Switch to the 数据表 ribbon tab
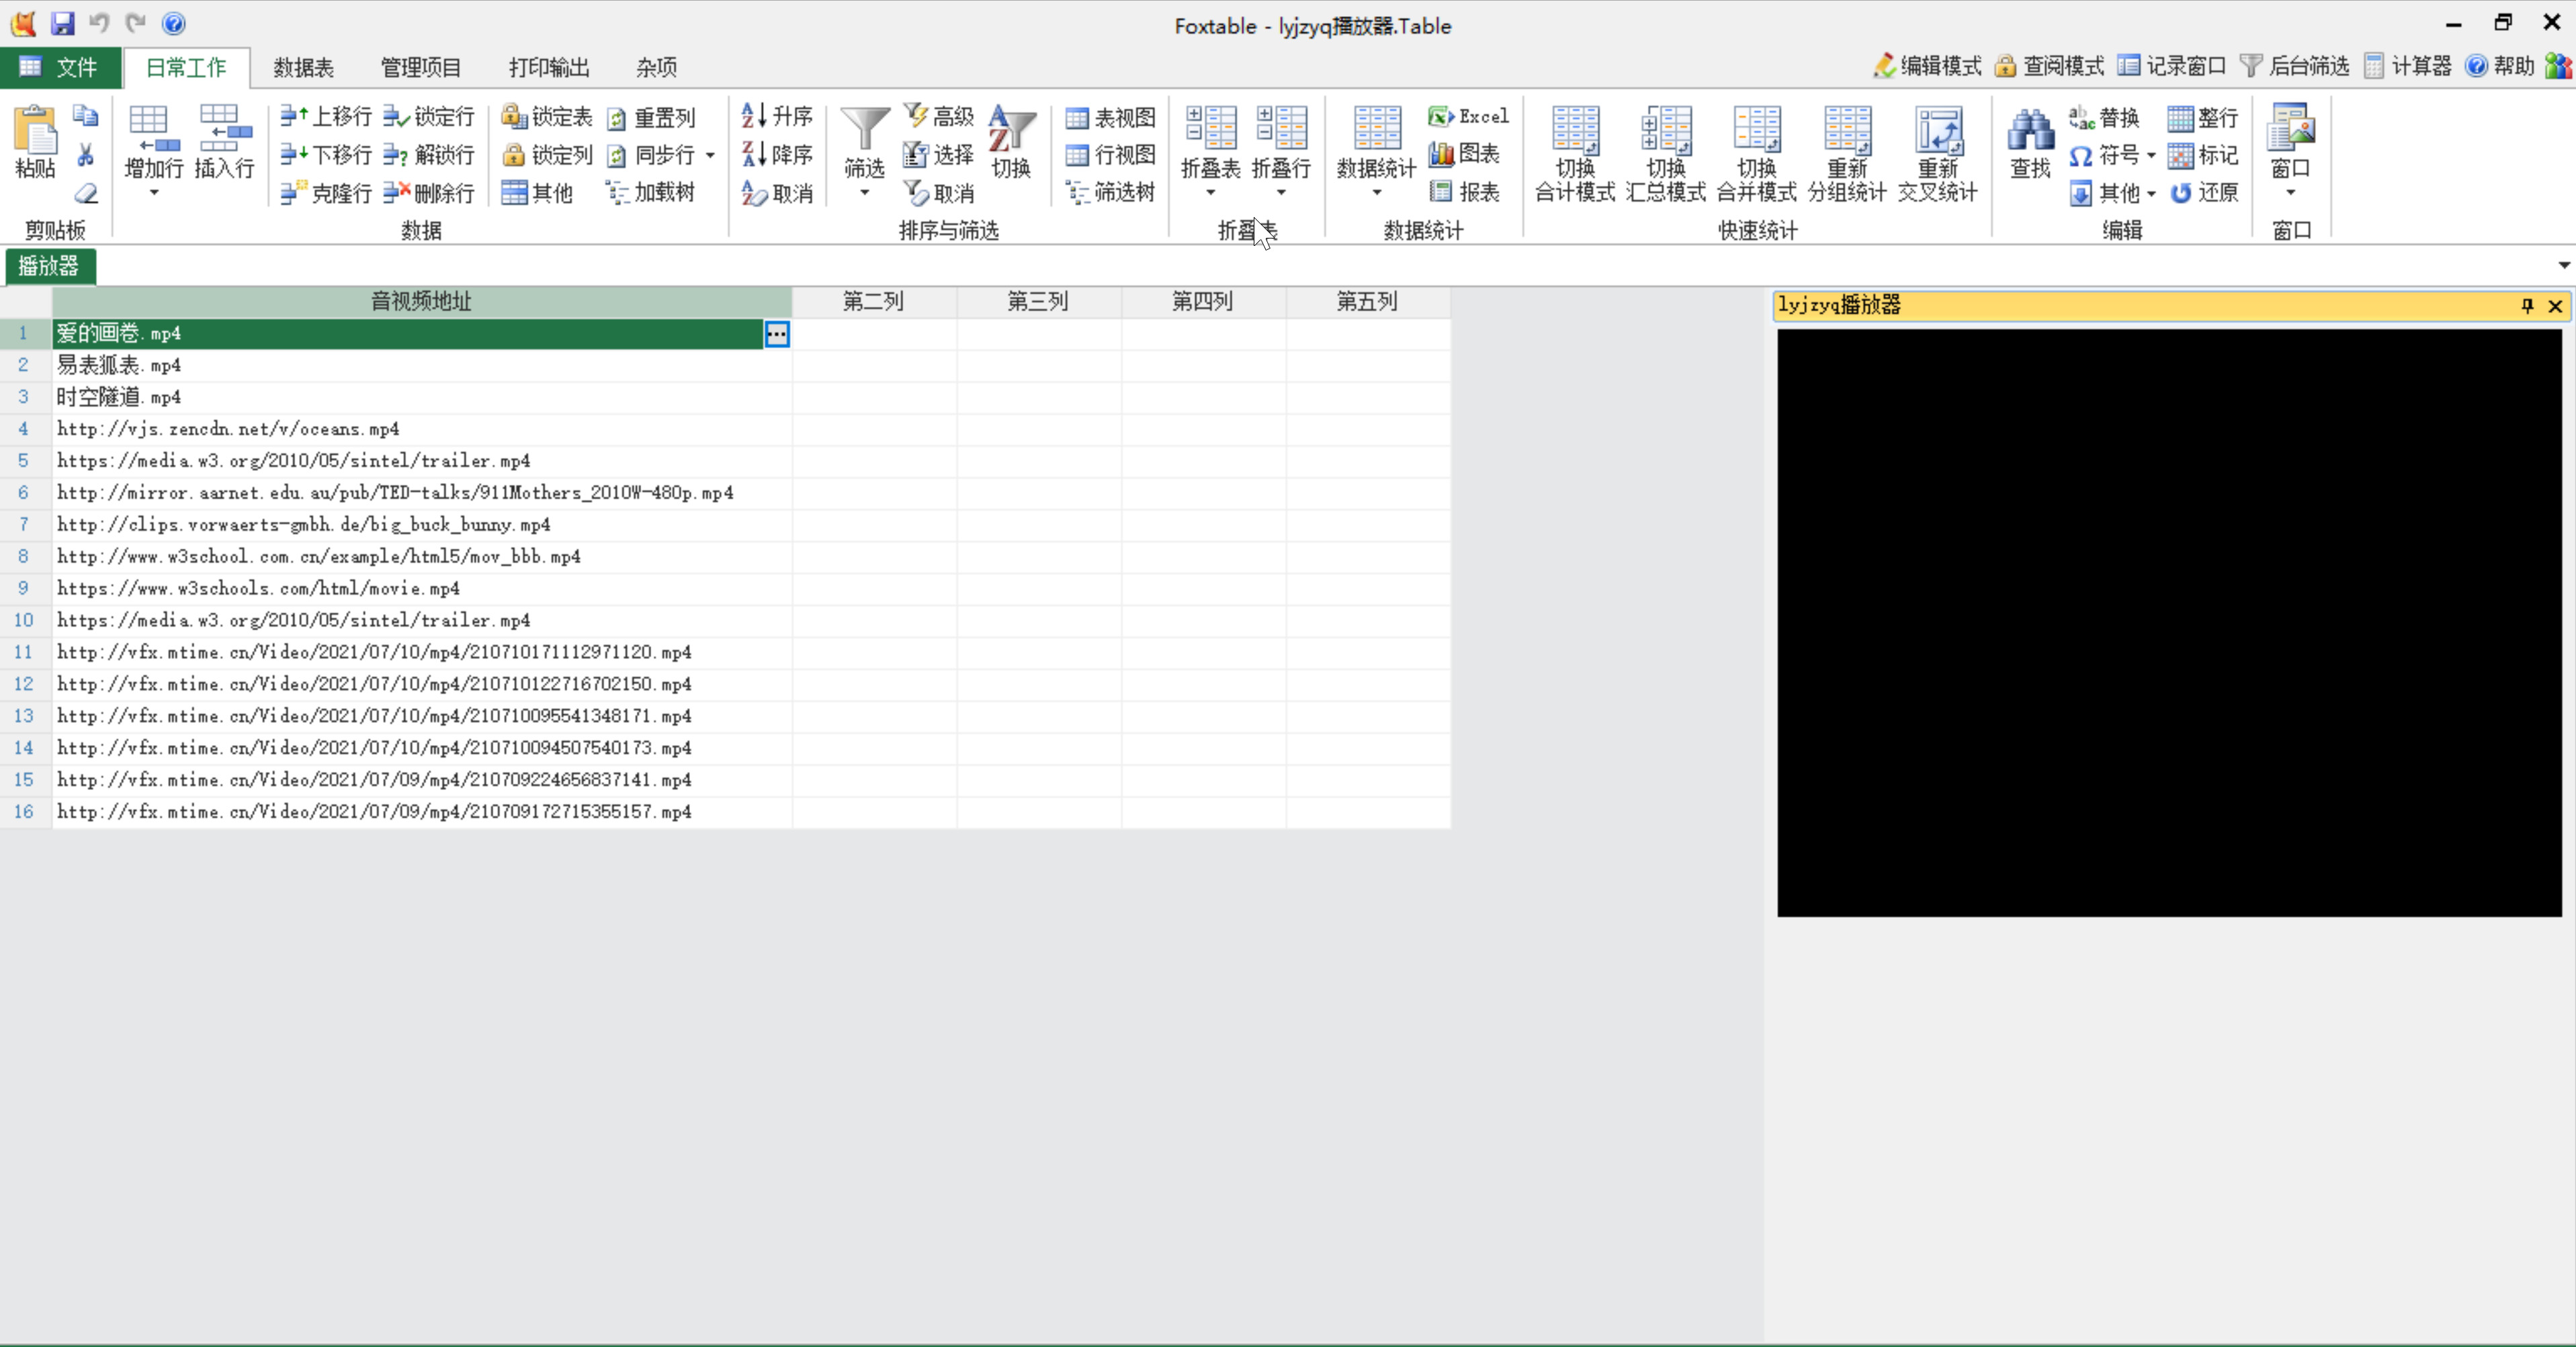 coord(303,67)
